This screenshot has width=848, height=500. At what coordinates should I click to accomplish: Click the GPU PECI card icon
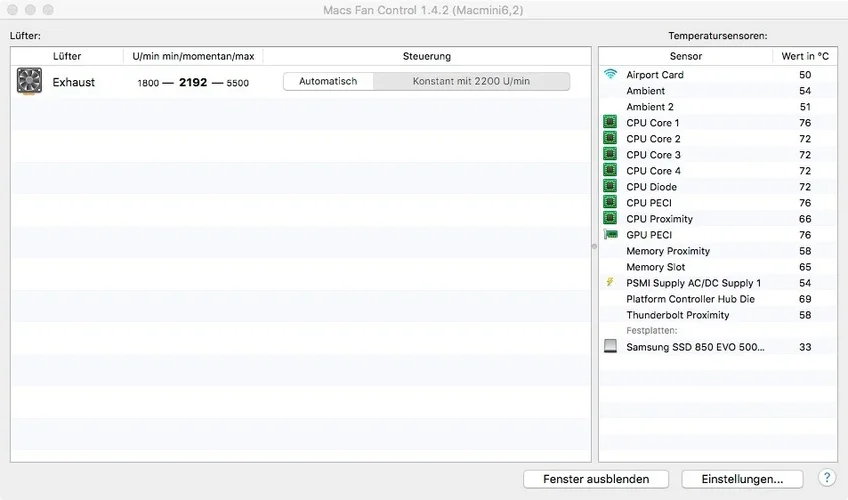coord(610,235)
